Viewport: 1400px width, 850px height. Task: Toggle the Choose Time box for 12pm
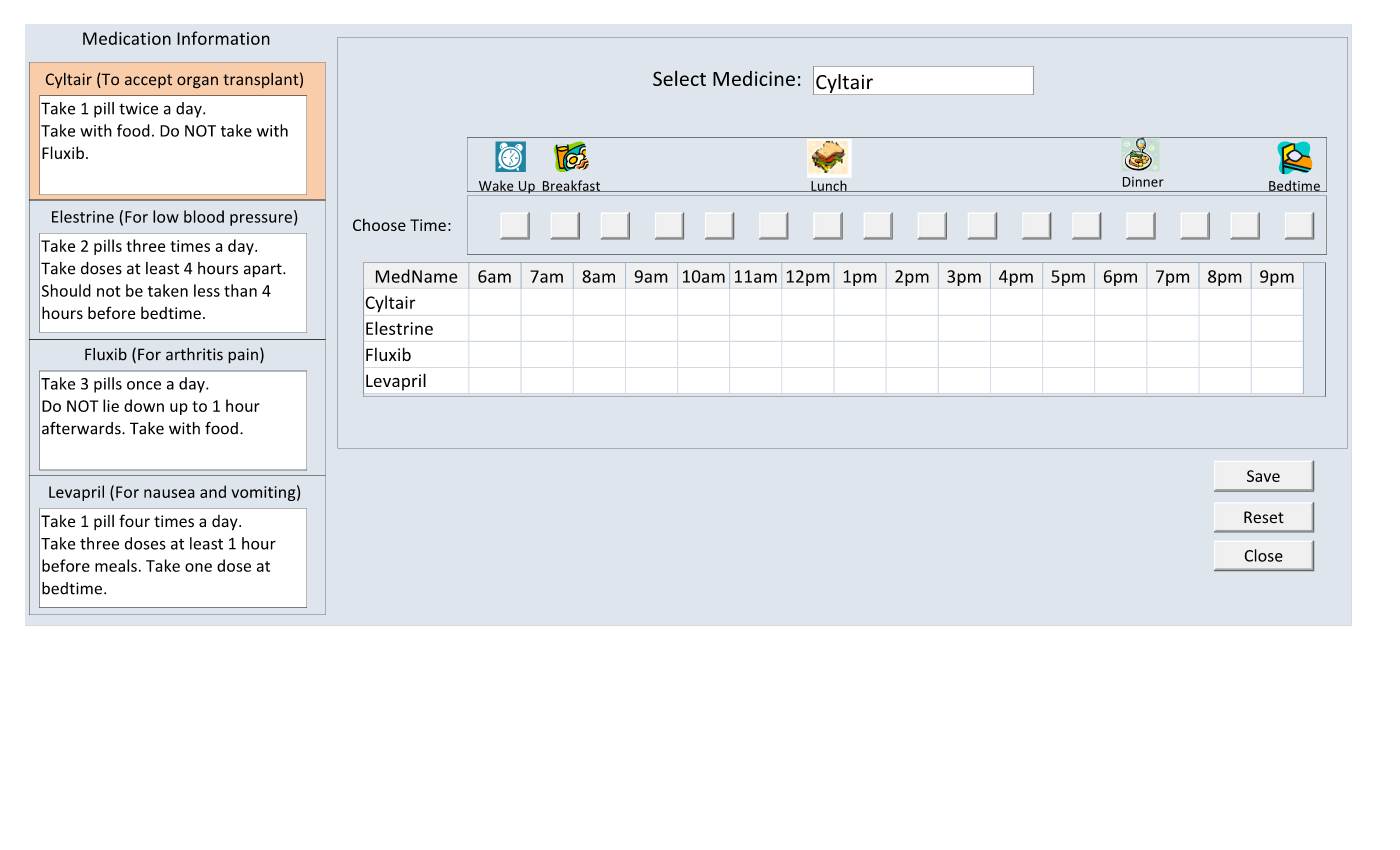[827, 225]
